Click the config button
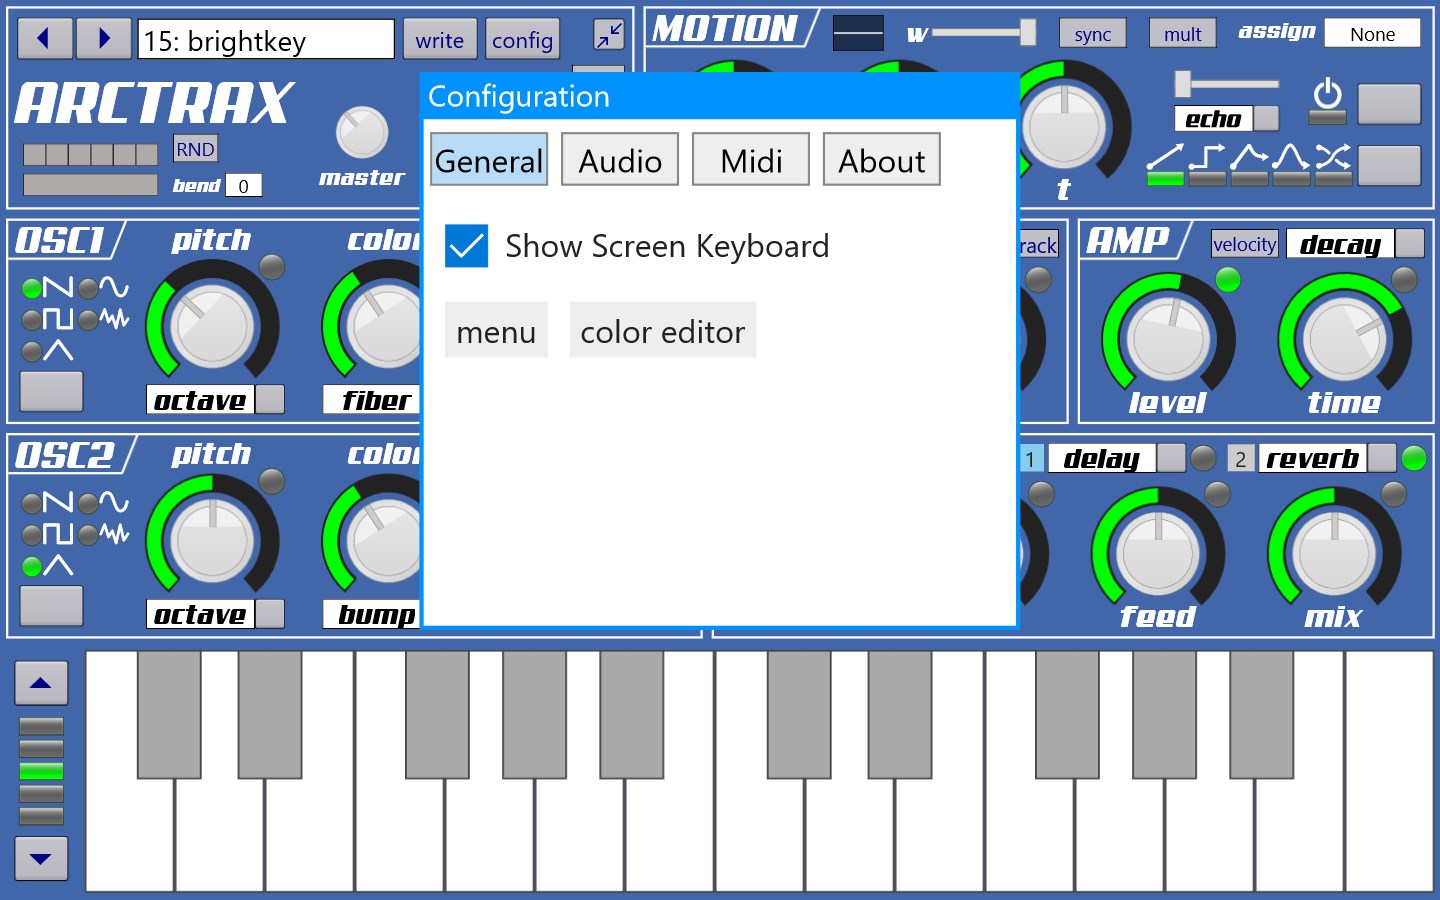Viewport: 1440px width, 900px height. (522, 40)
